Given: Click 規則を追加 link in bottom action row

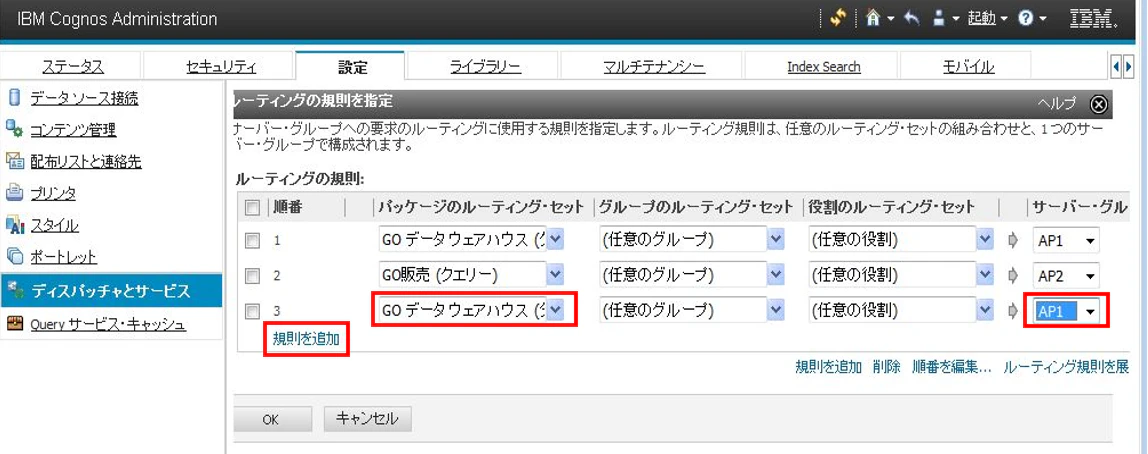Looking at the screenshot, I should click(x=828, y=367).
